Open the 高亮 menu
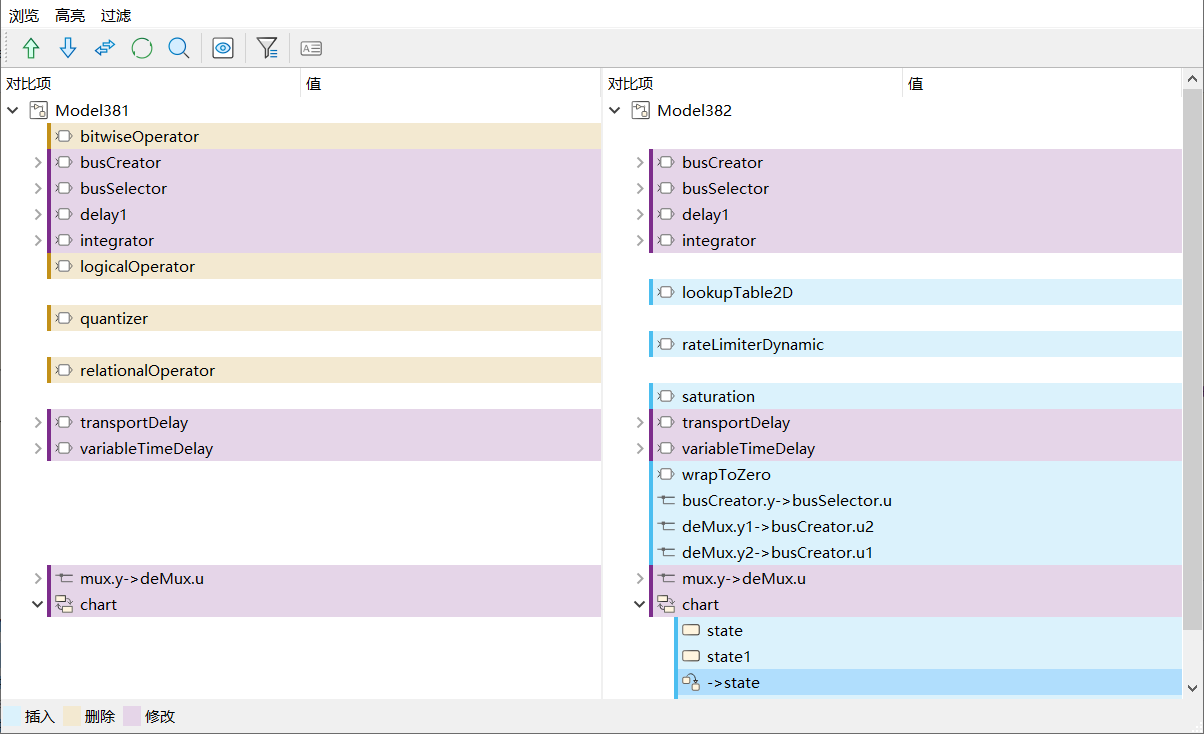1204x734 pixels. pyautogui.click(x=70, y=16)
